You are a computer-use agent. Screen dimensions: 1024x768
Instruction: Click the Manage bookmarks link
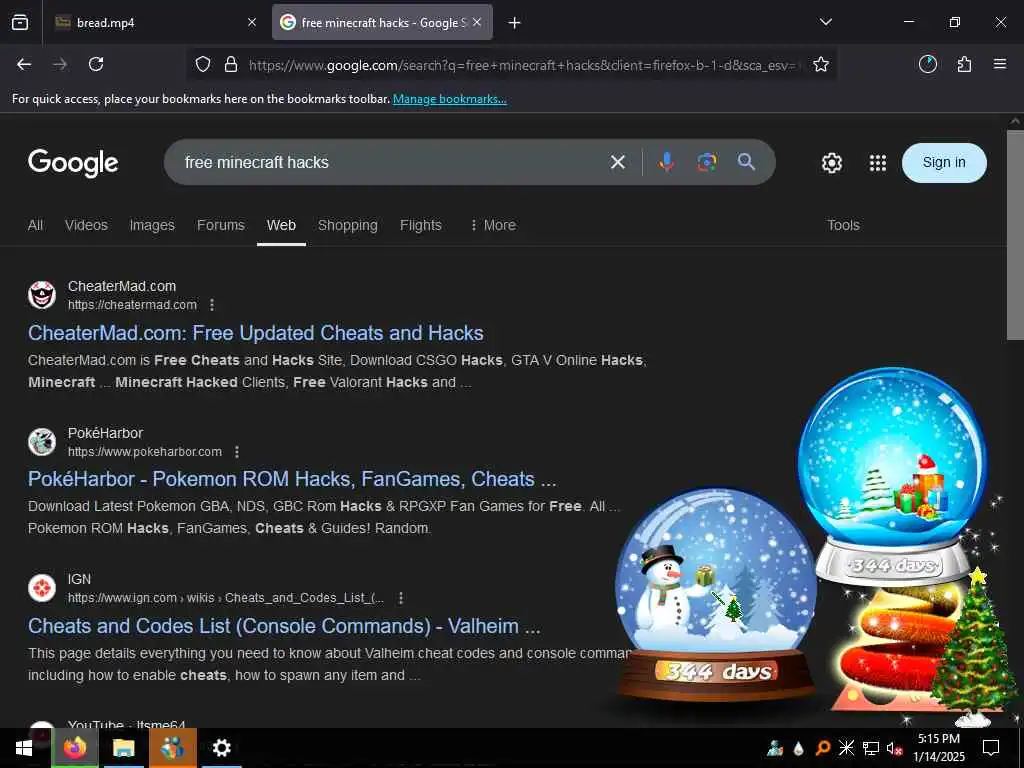coord(449,99)
